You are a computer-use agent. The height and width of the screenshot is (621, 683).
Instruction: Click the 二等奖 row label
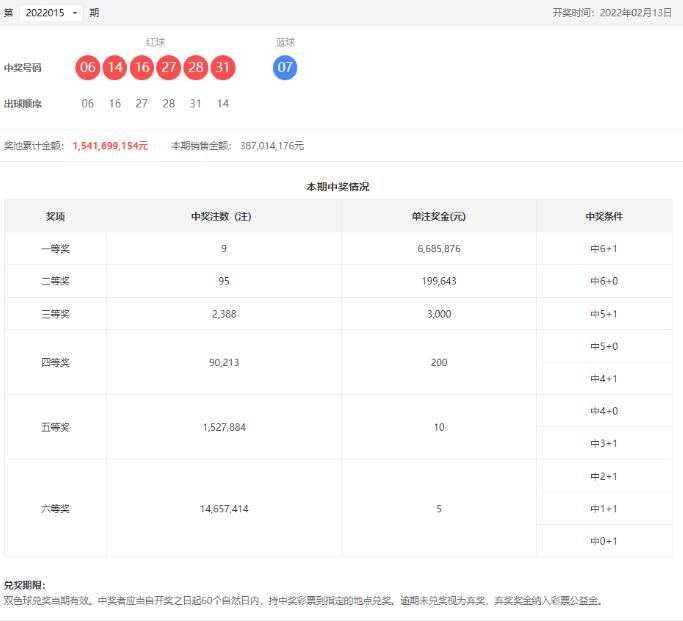pyautogui.click(x=55, y=281)
